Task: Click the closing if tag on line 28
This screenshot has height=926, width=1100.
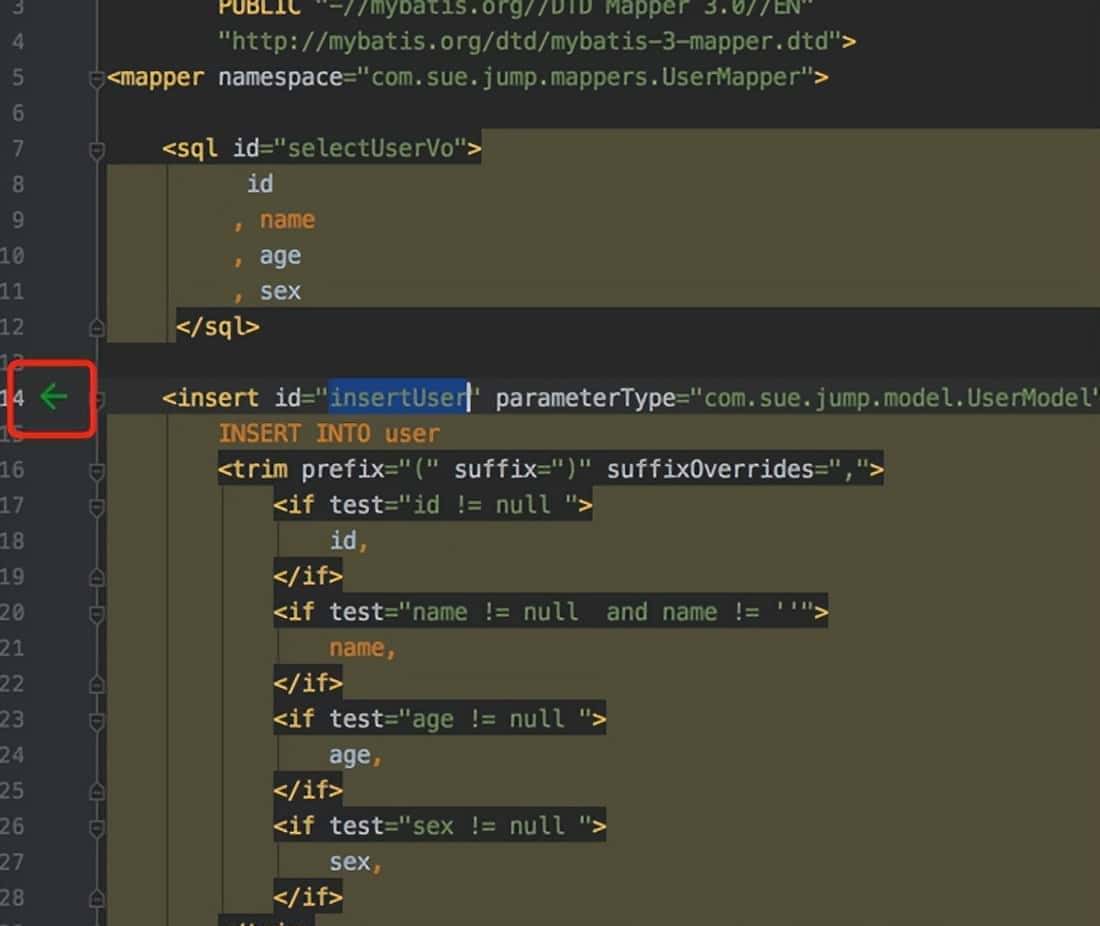Action: point(308,896)
